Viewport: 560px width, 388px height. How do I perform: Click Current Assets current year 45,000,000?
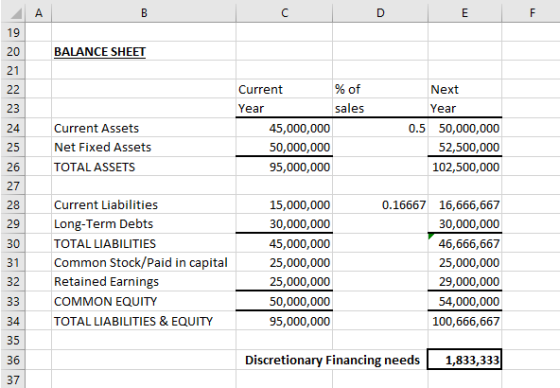tap(284, 128)
